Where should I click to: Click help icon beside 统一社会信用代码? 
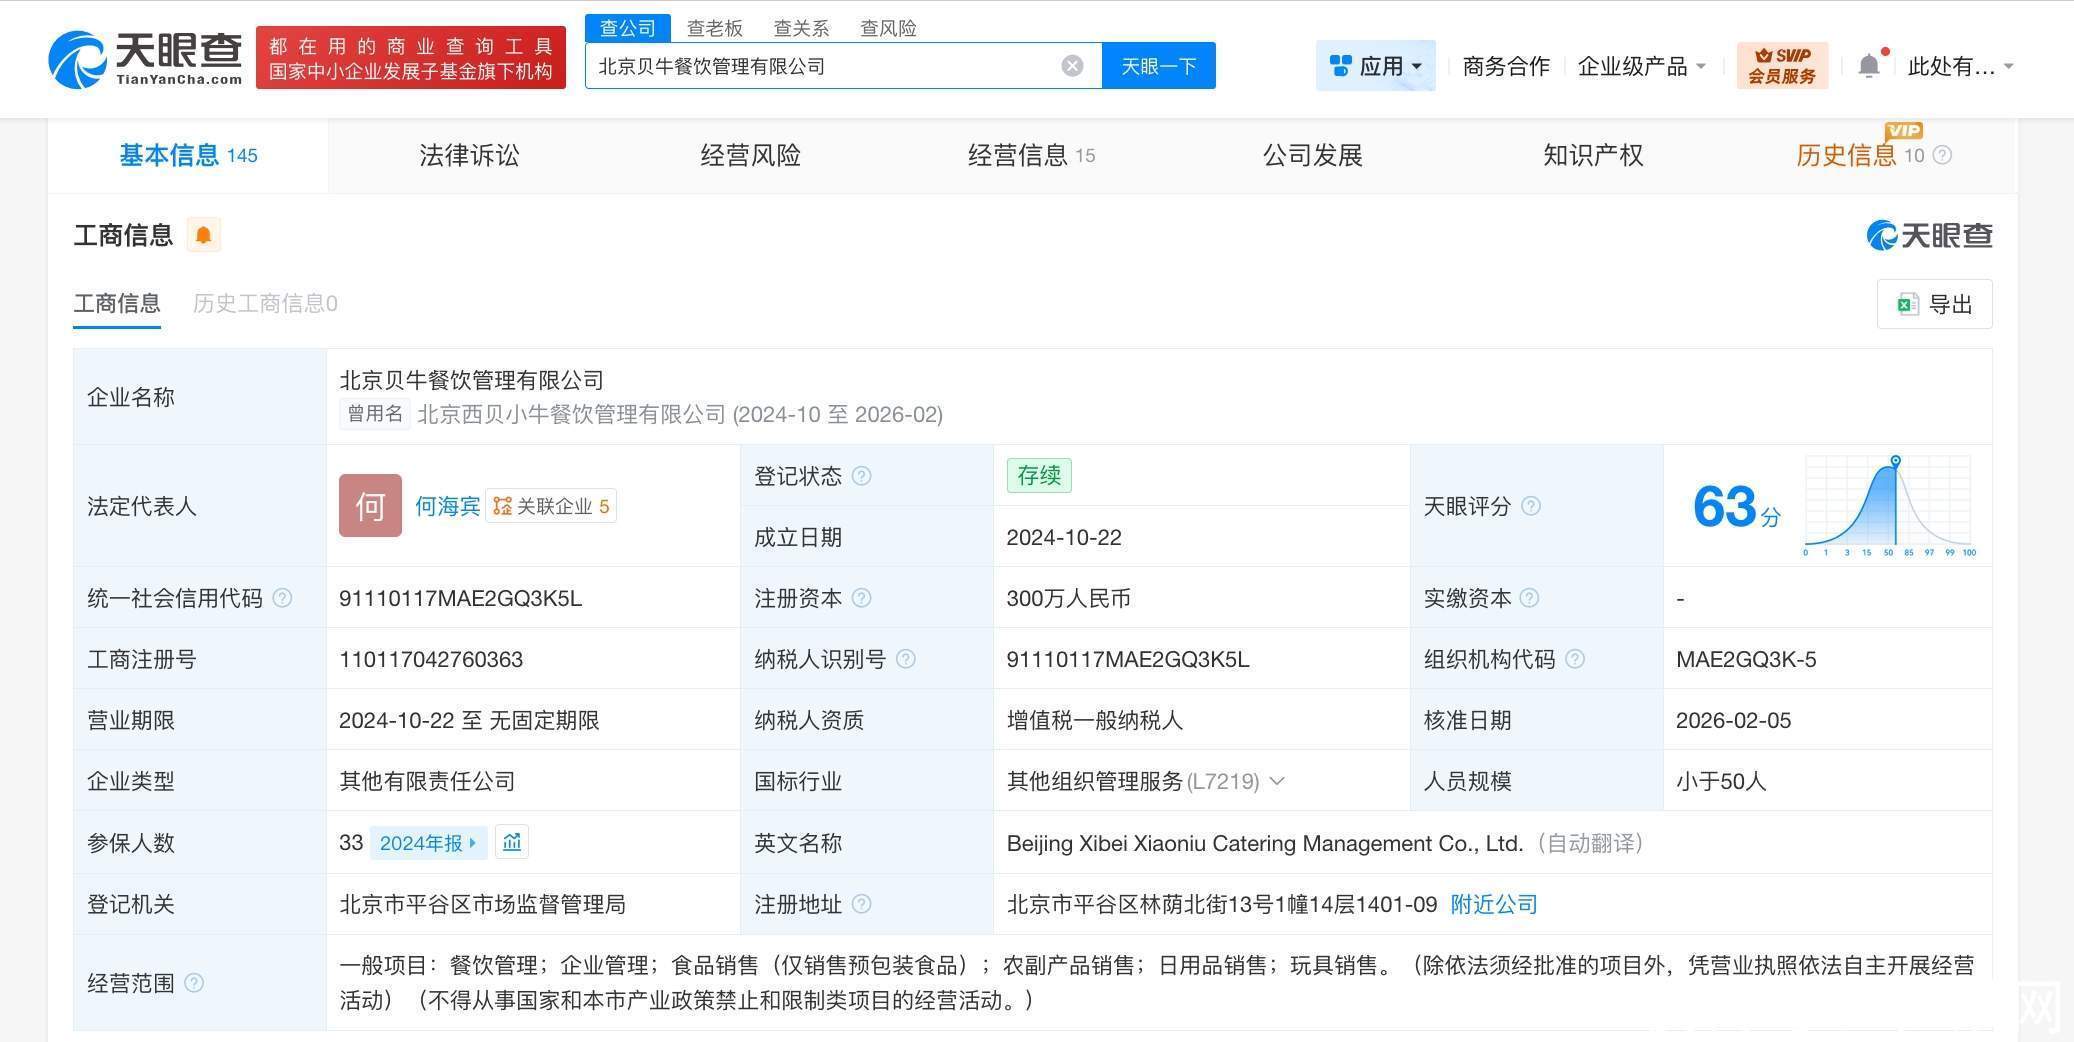(283, 598)
